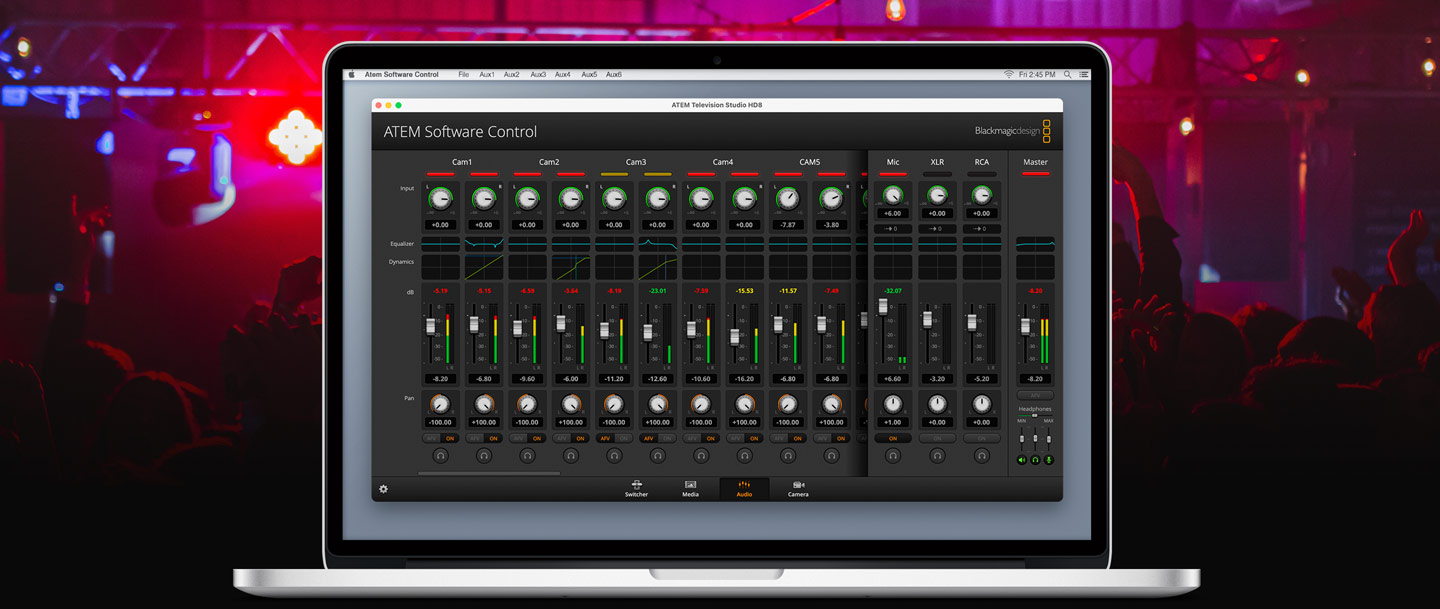Open the File menu
This screenshot has height=609, width=1440.
463,75
